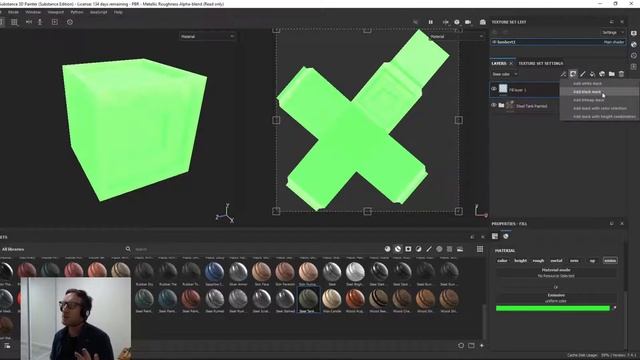Click the Add mask icon in Layers toolbar
Screen dimensions: 640x360
[573, 74]
